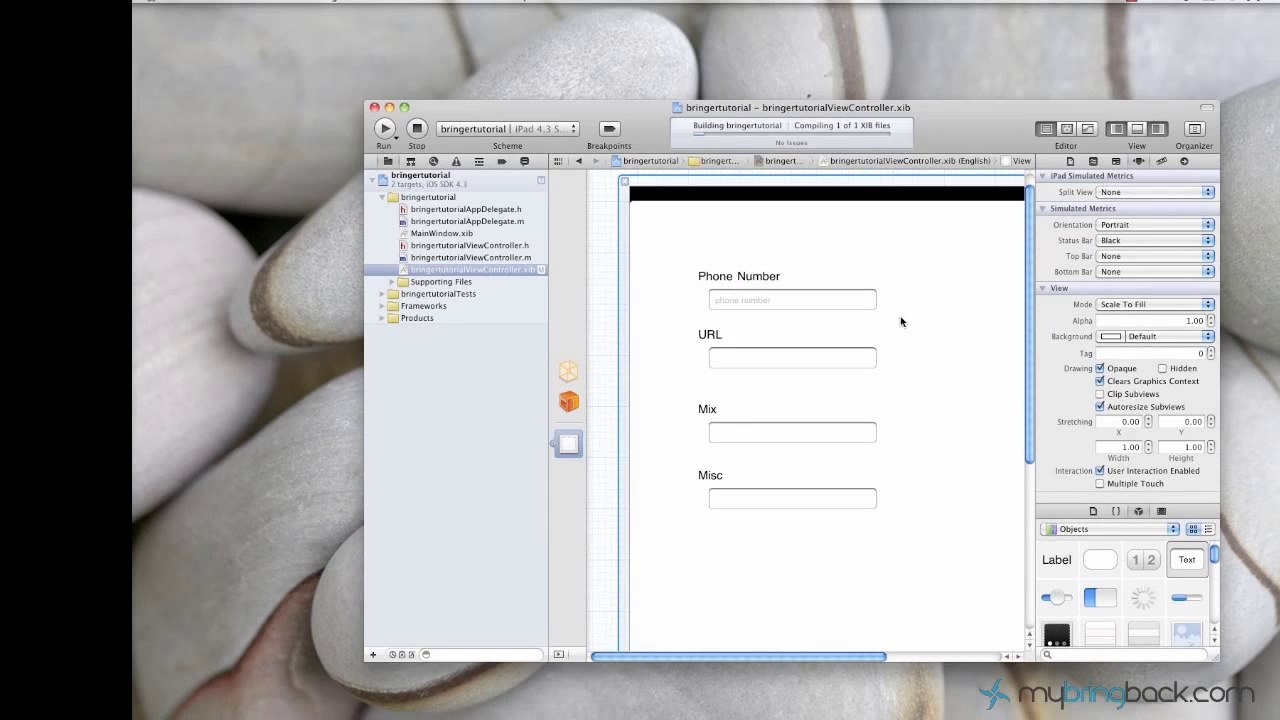Open the Background color swatch

click(1111, 336)
